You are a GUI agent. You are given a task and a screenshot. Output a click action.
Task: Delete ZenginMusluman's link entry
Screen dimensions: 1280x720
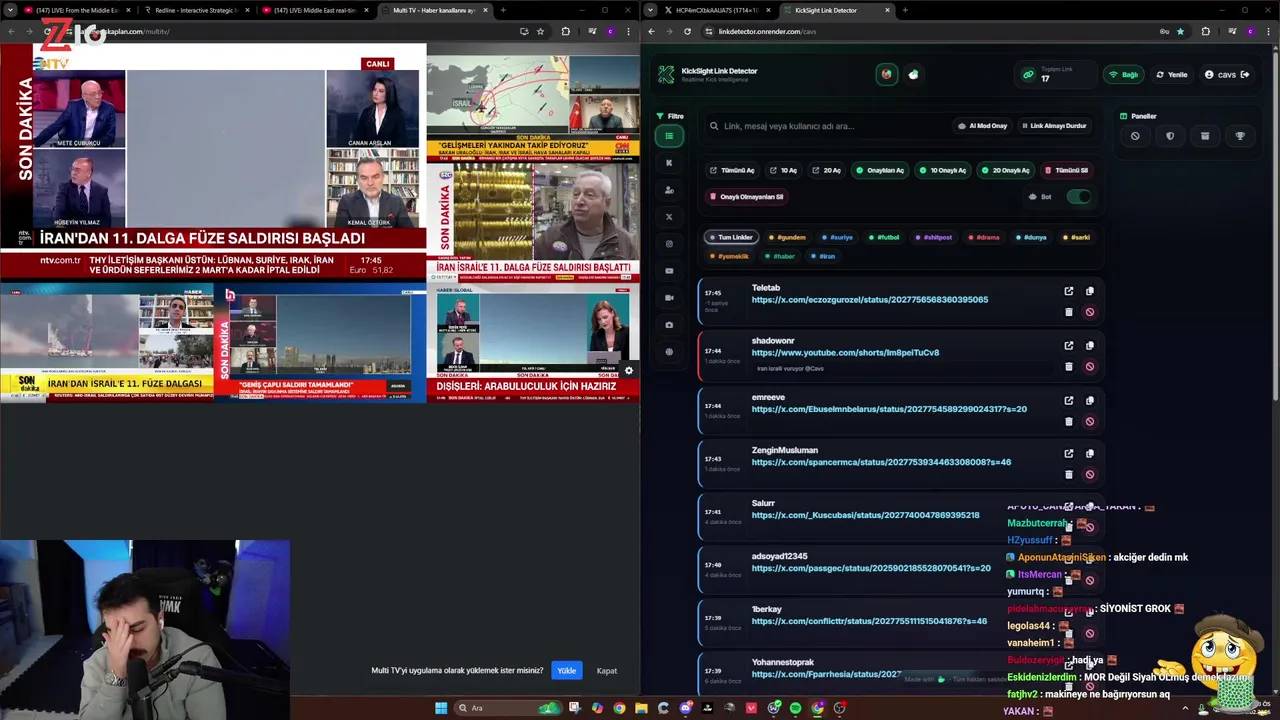coord(1069,474)
